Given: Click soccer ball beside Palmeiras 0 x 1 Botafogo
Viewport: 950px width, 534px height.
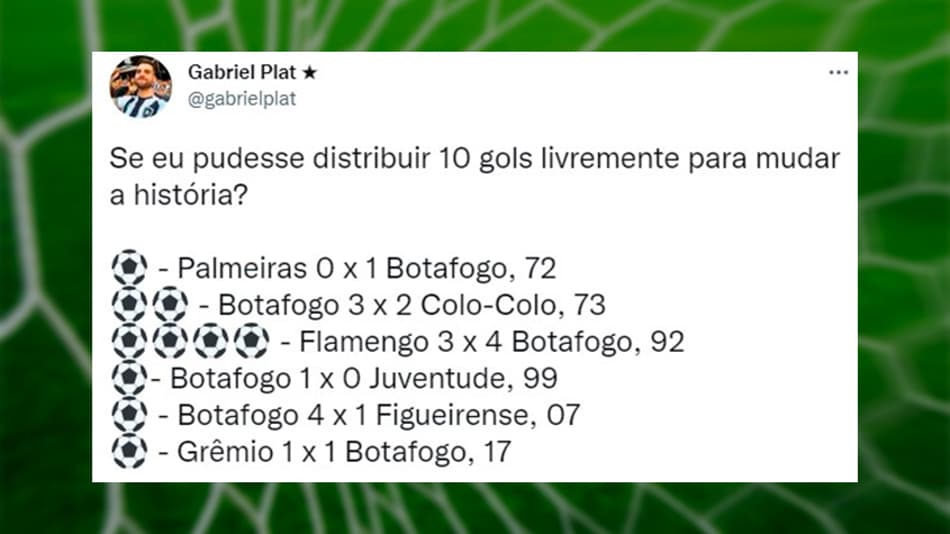Looking at the screenshot, I should click(129, 268).
